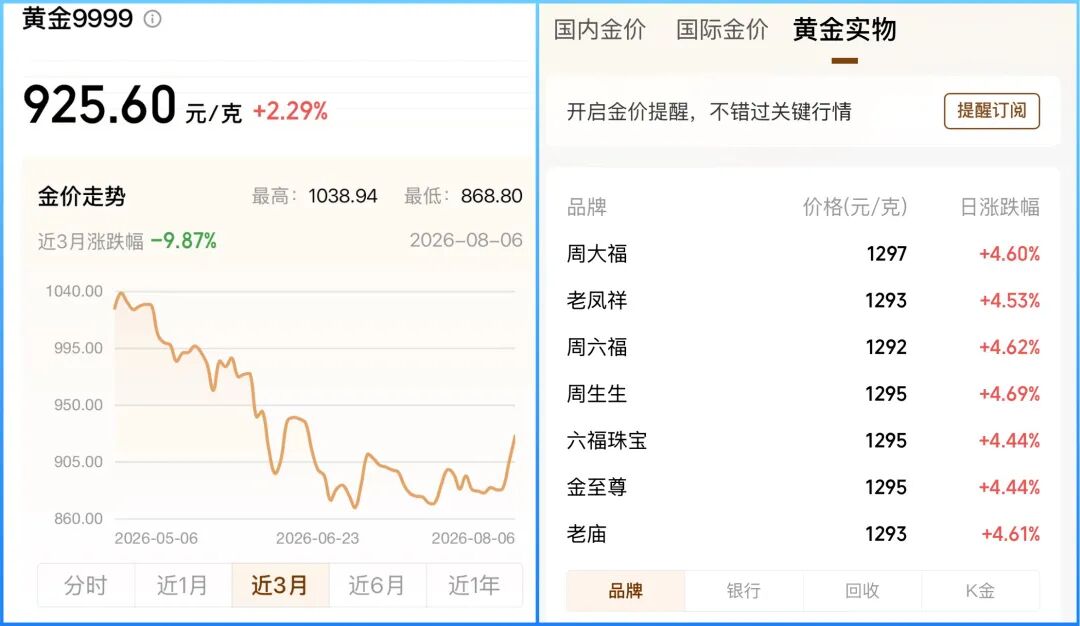Click the 日涨跌幅 column header
This screenshot has width=1080, height=626.
[999, 207]
